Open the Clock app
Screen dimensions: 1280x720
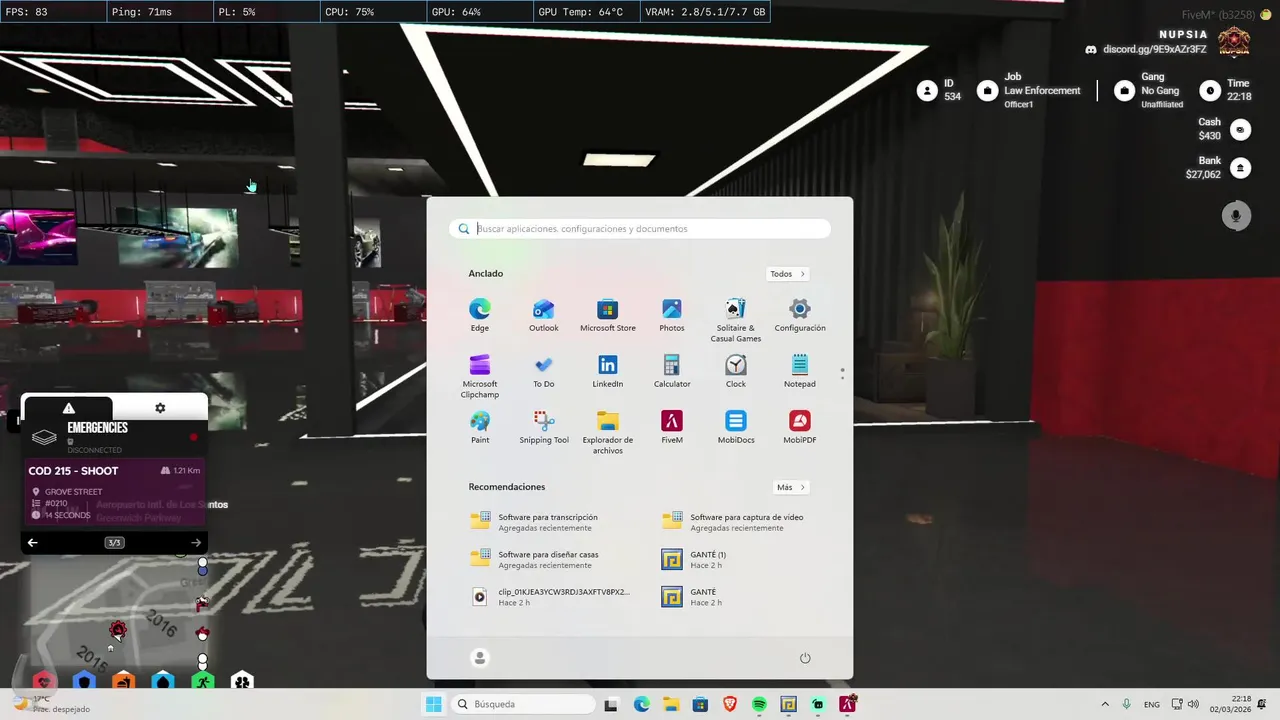pos(736,371)
